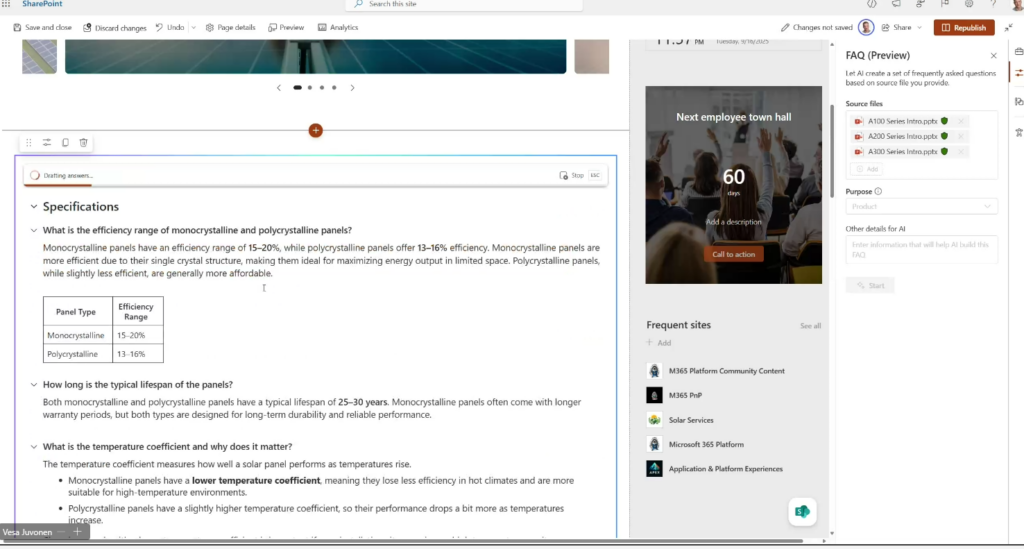Undo the last change
This screenshot has height=549, width=1024.
(x=170, y=27)
